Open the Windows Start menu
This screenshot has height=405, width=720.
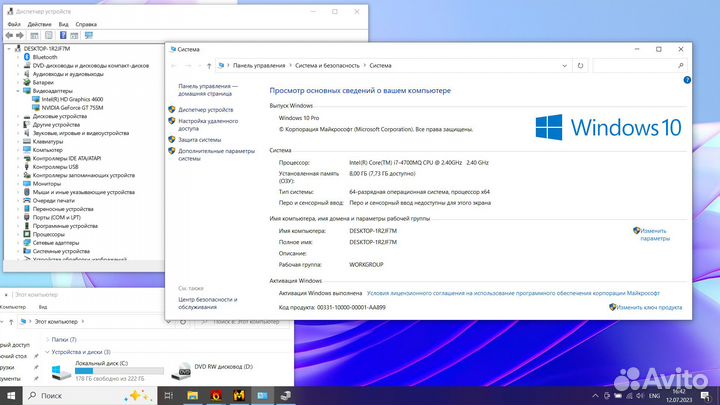11,395
